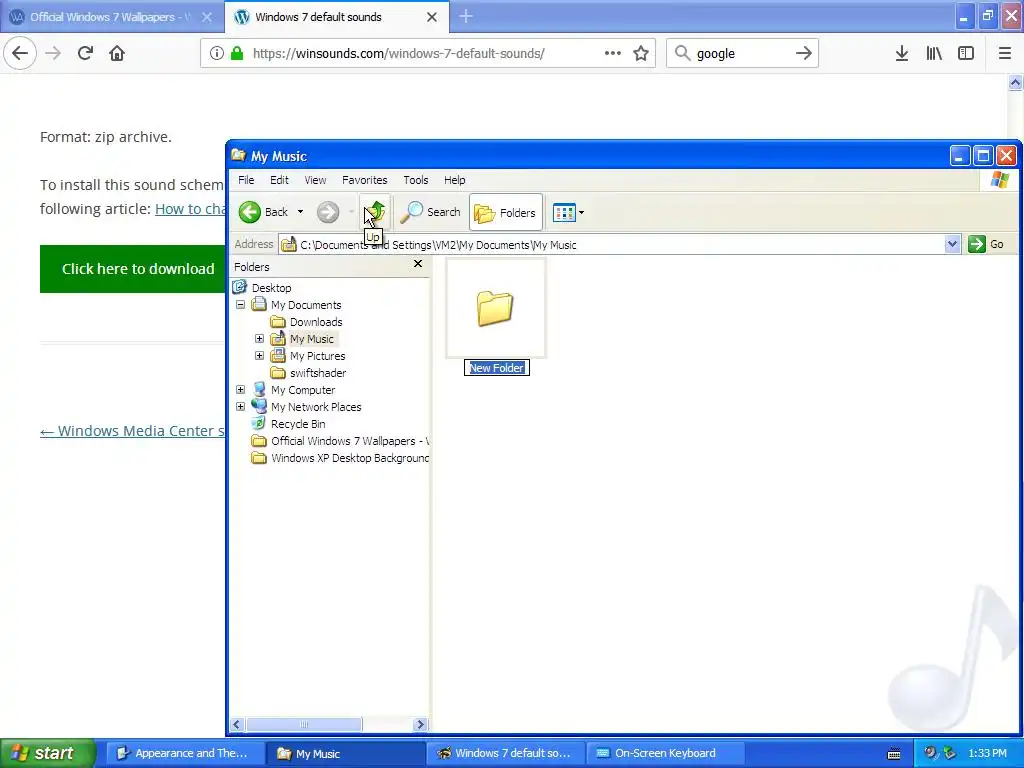
Task: Switch to On-Screen Keyboard taskbar button
Action: (x=666, y=753)
